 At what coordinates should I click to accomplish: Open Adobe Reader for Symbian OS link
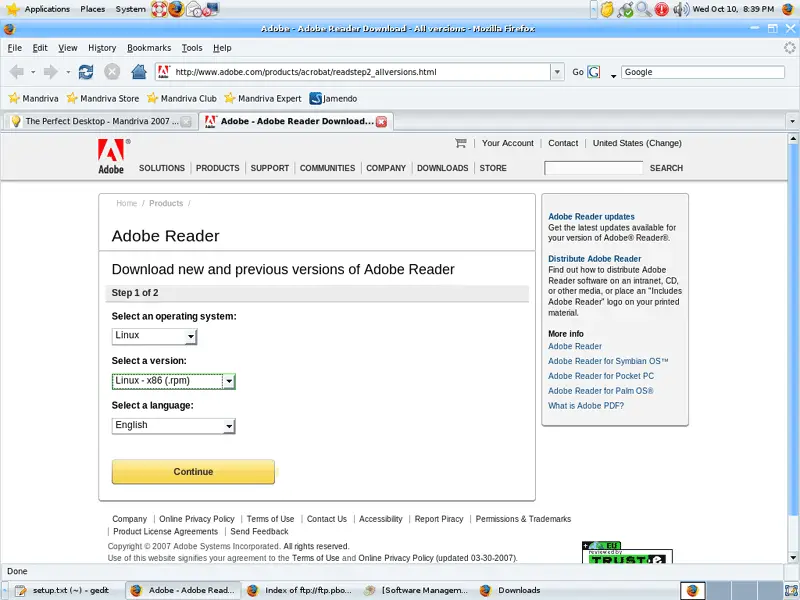pos(608,361)
